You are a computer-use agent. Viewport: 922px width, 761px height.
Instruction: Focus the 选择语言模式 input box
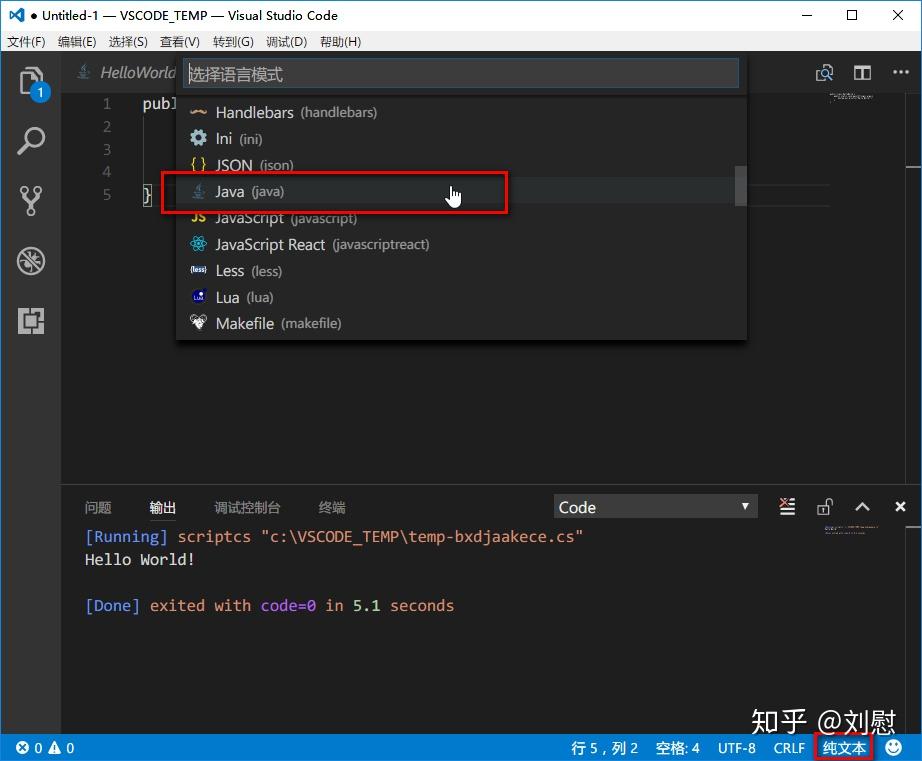(461, 74)
